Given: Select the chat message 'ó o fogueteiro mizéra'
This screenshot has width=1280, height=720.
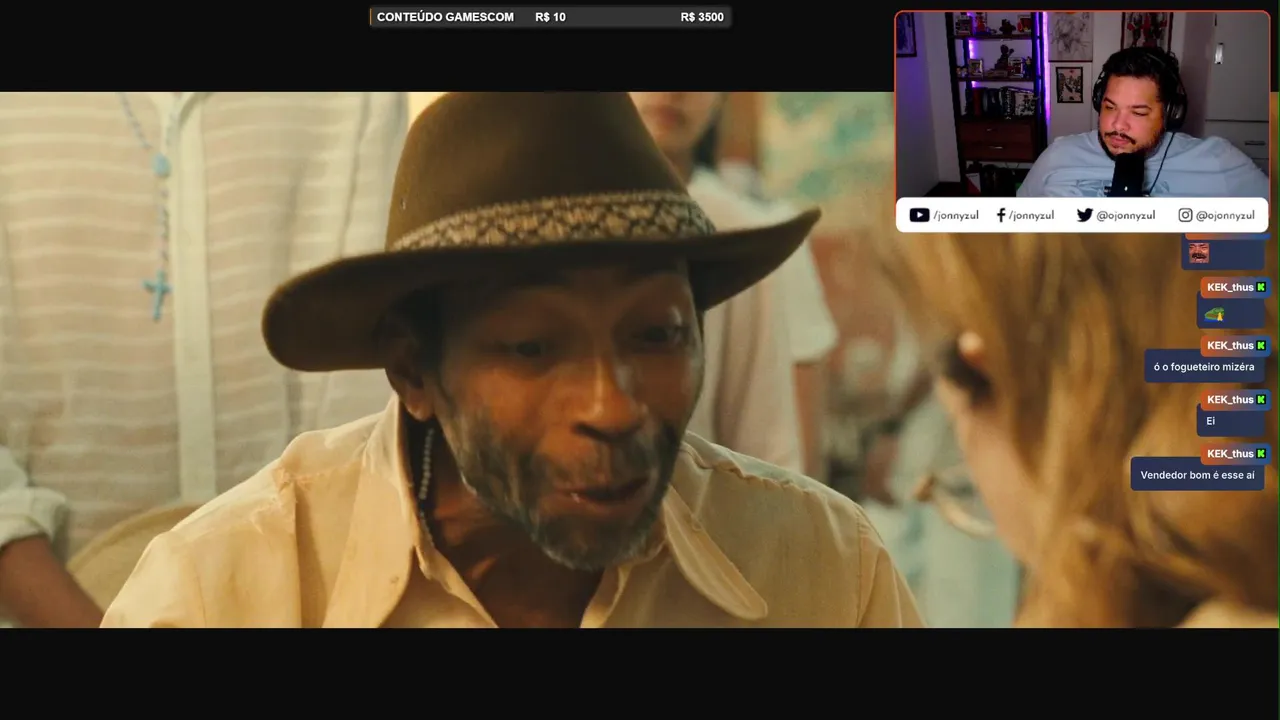Looking at the screenshot, I should pos(1204,367).
